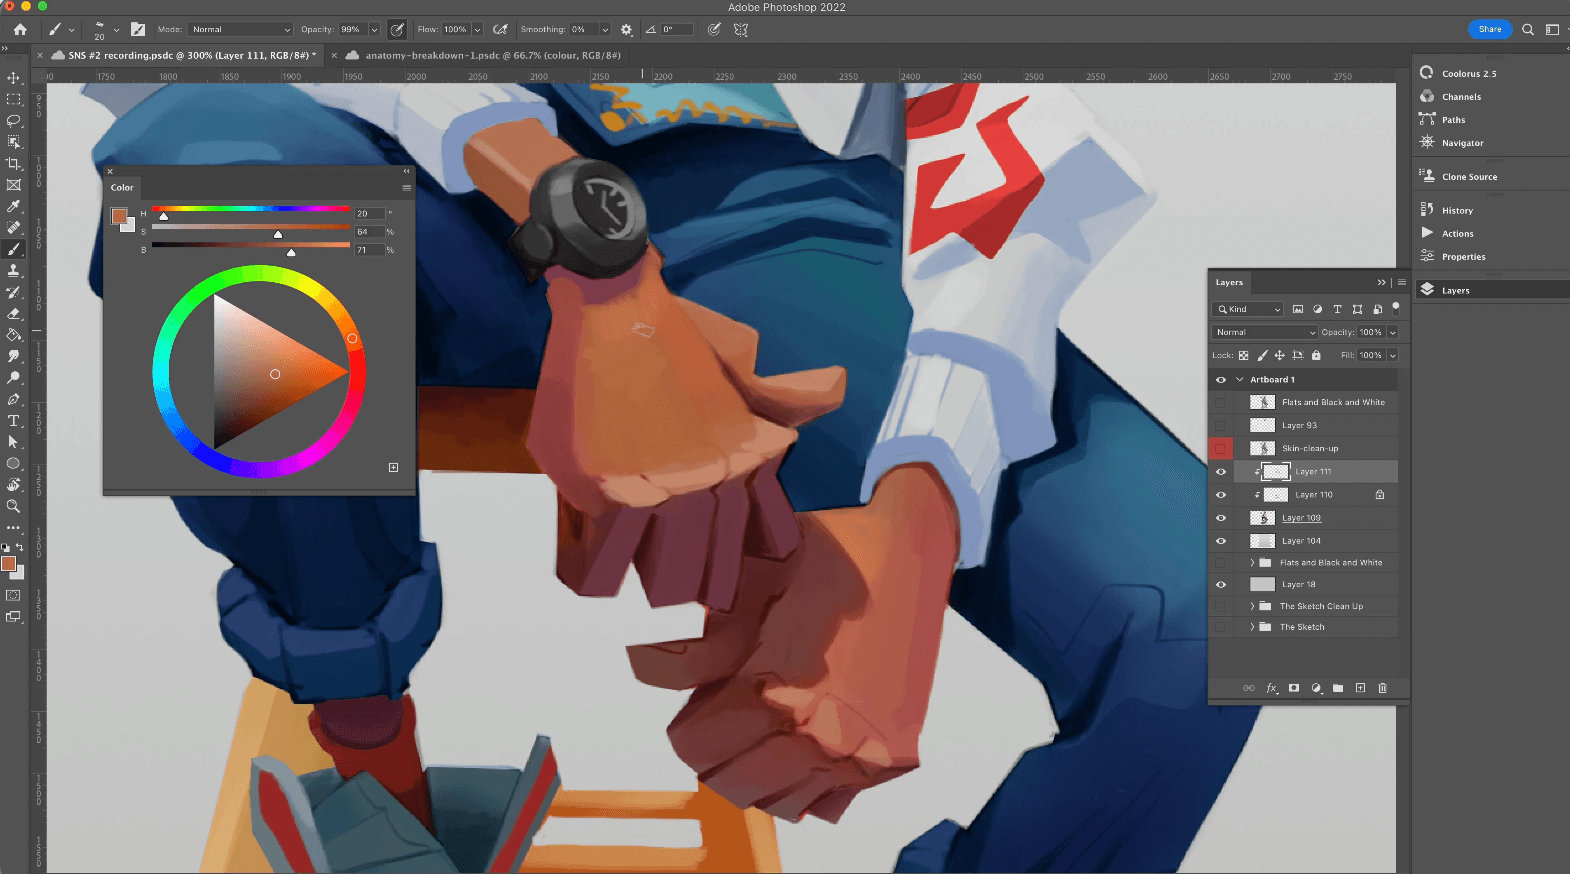Viewport: 1570px width, 874px height.
Task: Click the Home icon in options bar
Action: [x=20, y=30]
